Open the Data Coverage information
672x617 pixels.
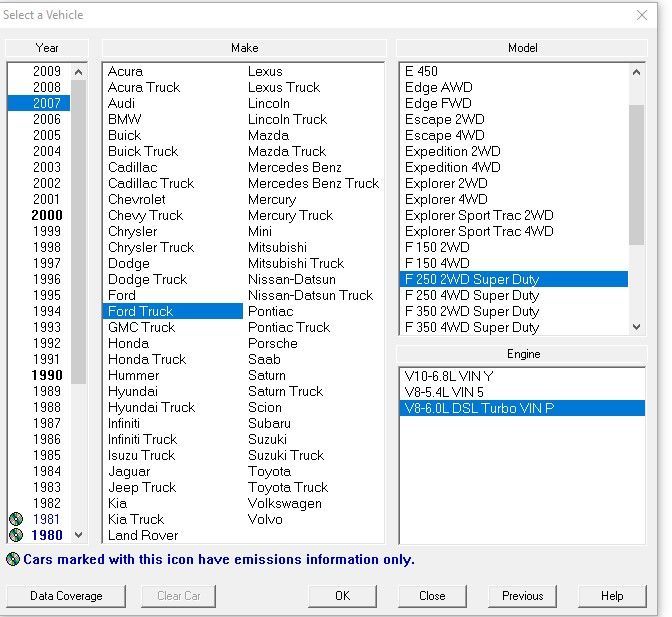(x=66, y=596)
